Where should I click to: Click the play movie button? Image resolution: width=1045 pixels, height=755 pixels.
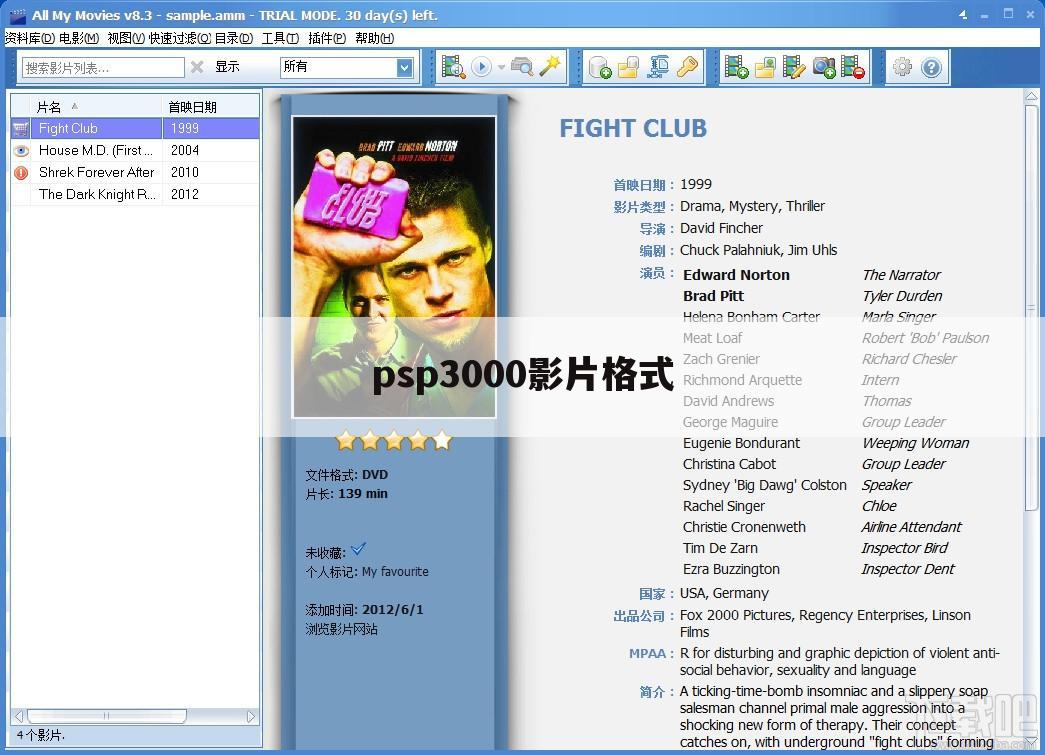point(481,67)
